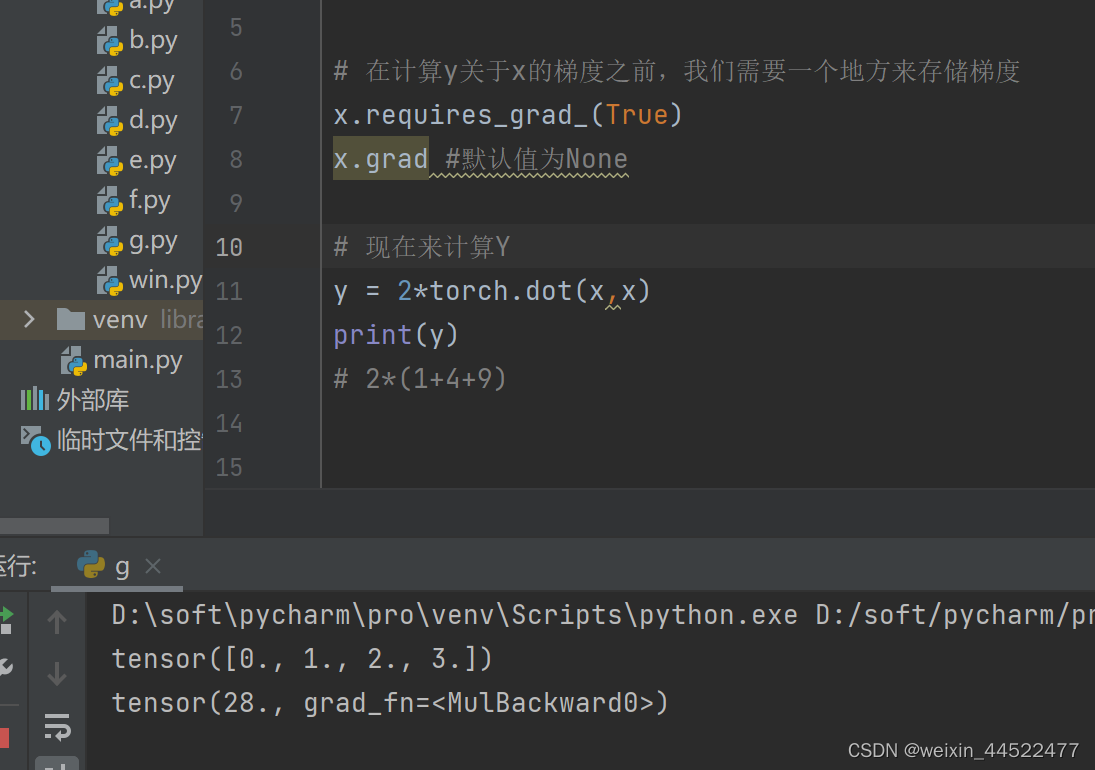Click output tensor(28., grad_fn=<MulBackward0>)
1095x770 pixels.
[390, 703]
